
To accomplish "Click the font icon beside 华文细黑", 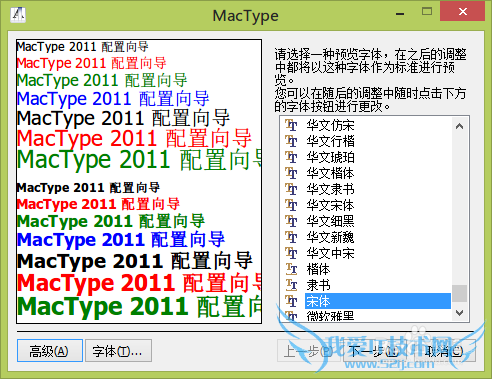I will tap(291, 221).
